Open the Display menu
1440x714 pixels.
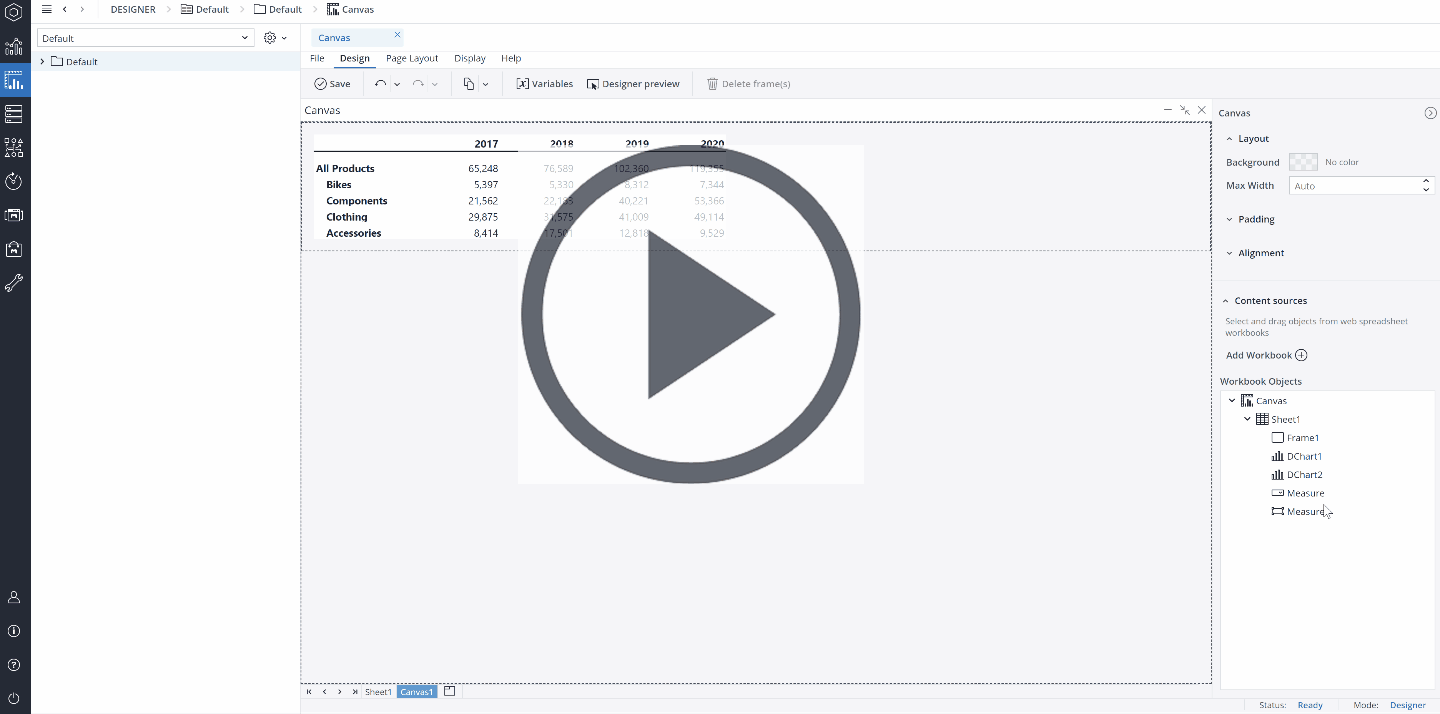tap(469, 58)
